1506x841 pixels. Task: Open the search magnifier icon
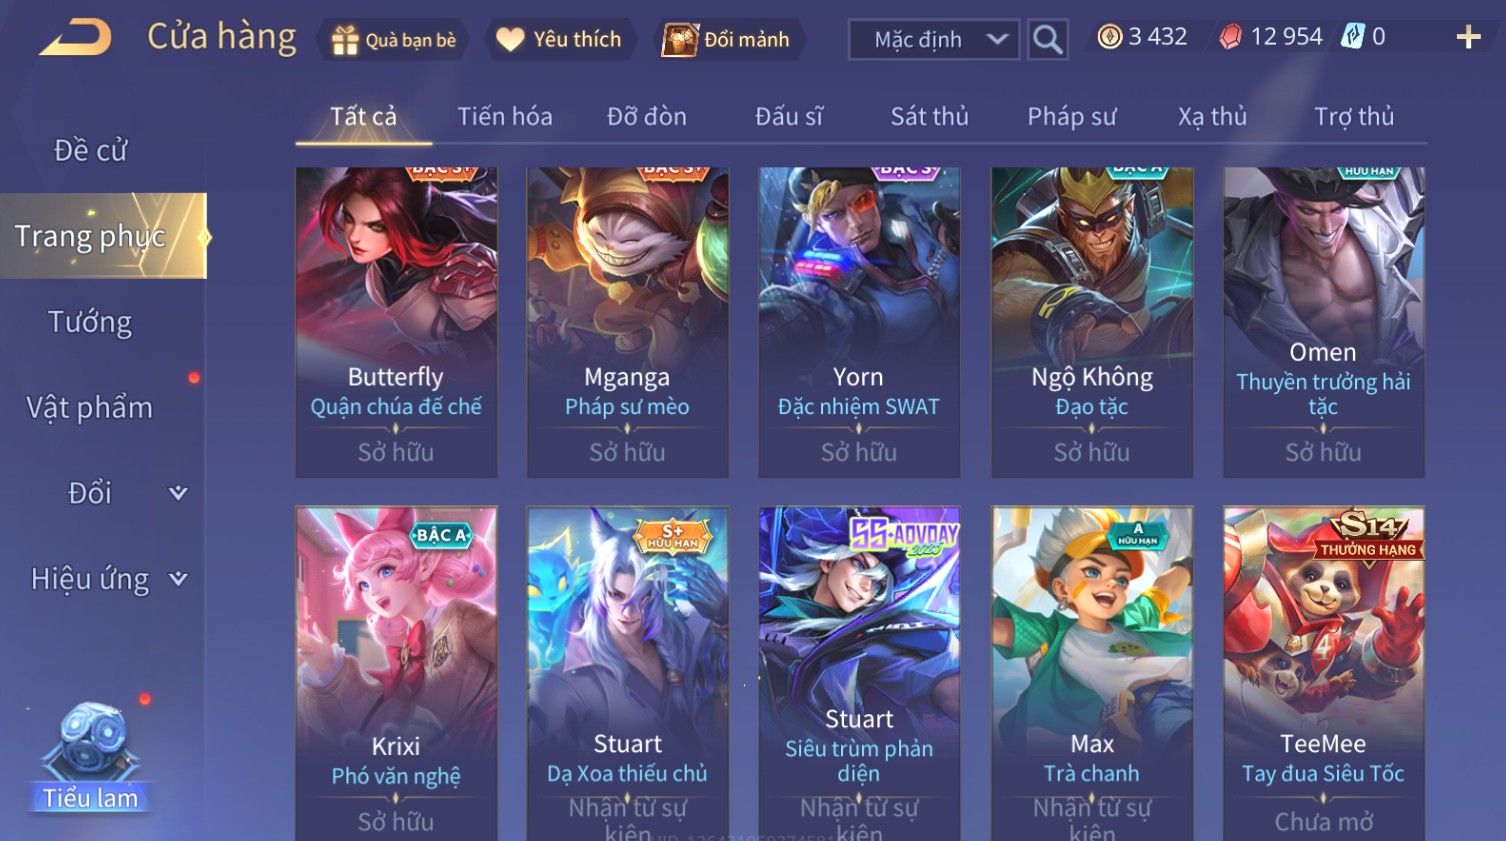[x=1047, y=40]
